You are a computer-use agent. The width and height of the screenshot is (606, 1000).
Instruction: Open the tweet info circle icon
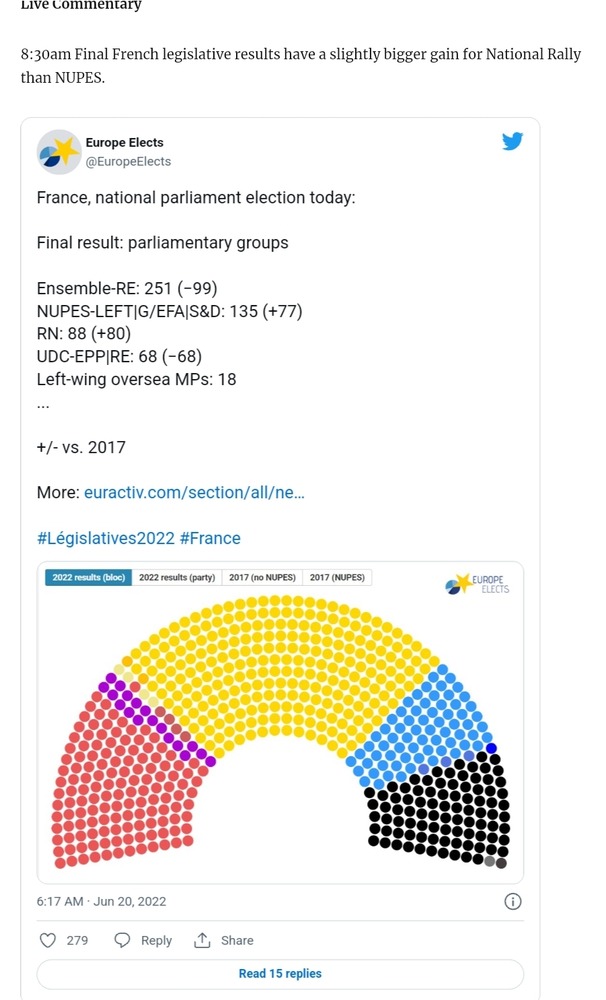[512, 901]
